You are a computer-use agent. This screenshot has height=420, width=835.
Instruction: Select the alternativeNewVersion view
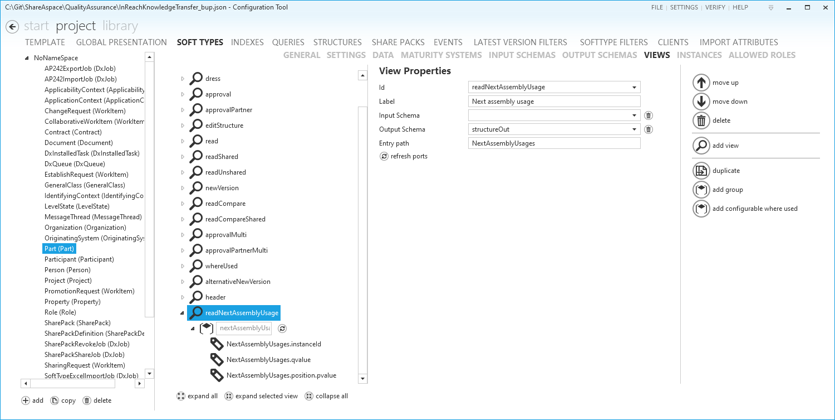tap(238, 282)
